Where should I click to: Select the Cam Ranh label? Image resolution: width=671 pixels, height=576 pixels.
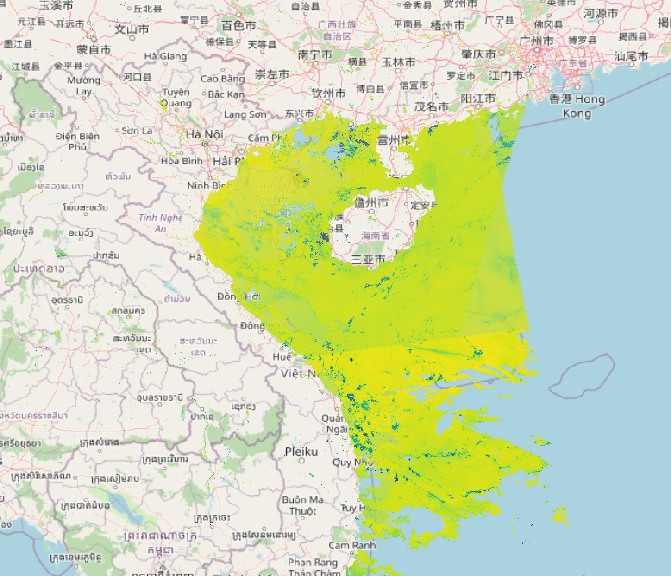[352, 545]
